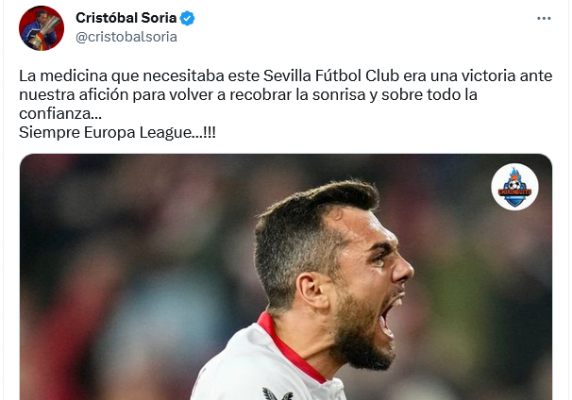This screenshot has width=572, height=400.
Task: Click the 'Siempre Europa League...!!!' line
Action: click(117, 132)
